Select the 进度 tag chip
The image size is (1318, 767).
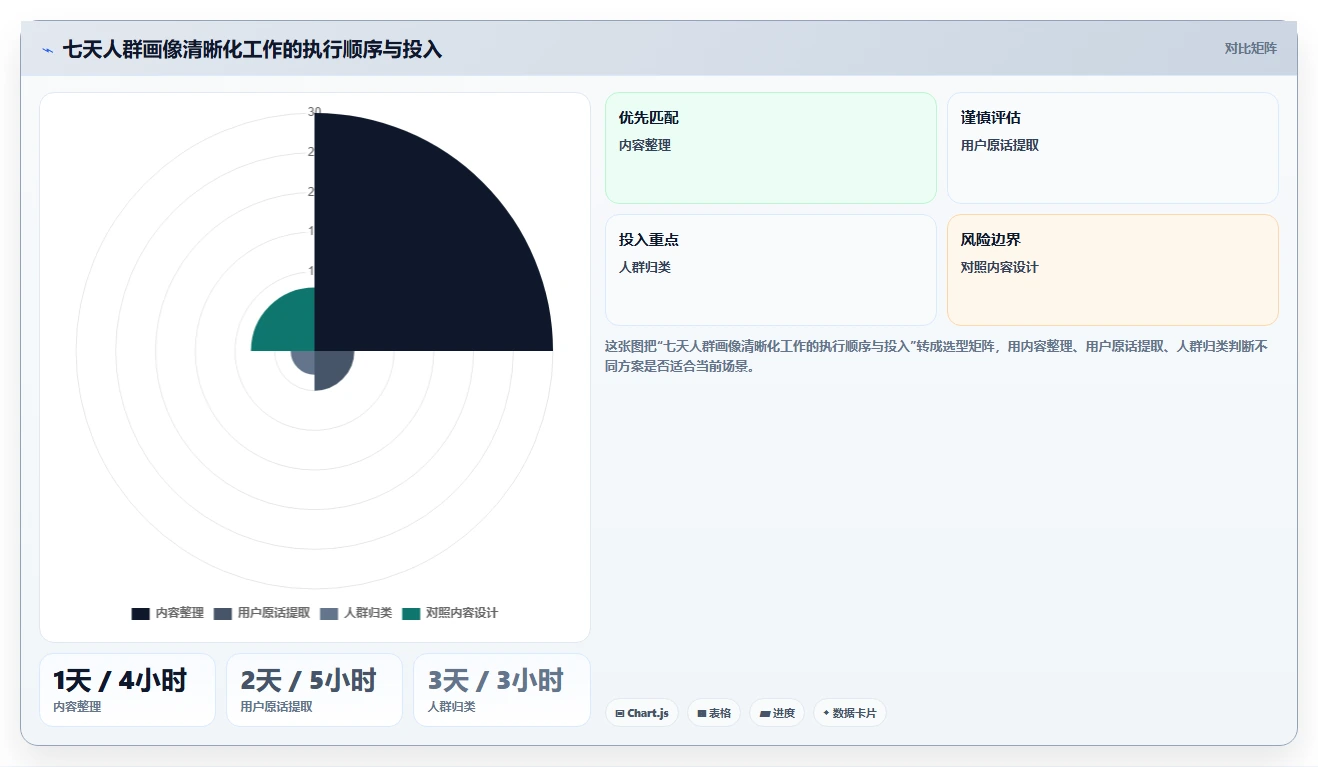coord(777,713)
